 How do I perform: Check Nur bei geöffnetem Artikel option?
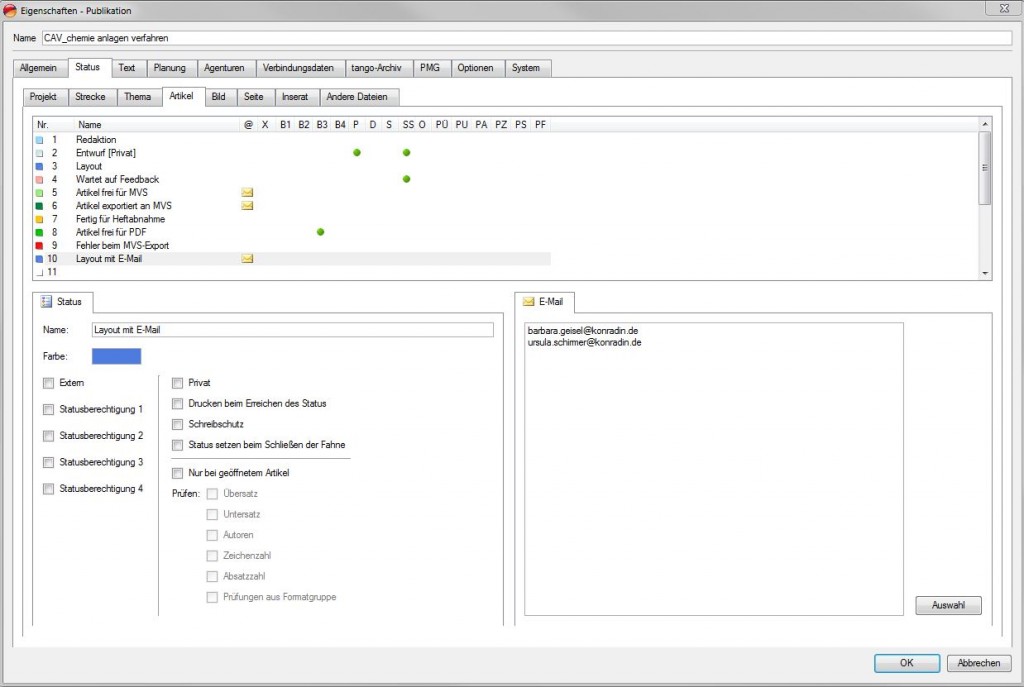(178, 472)
